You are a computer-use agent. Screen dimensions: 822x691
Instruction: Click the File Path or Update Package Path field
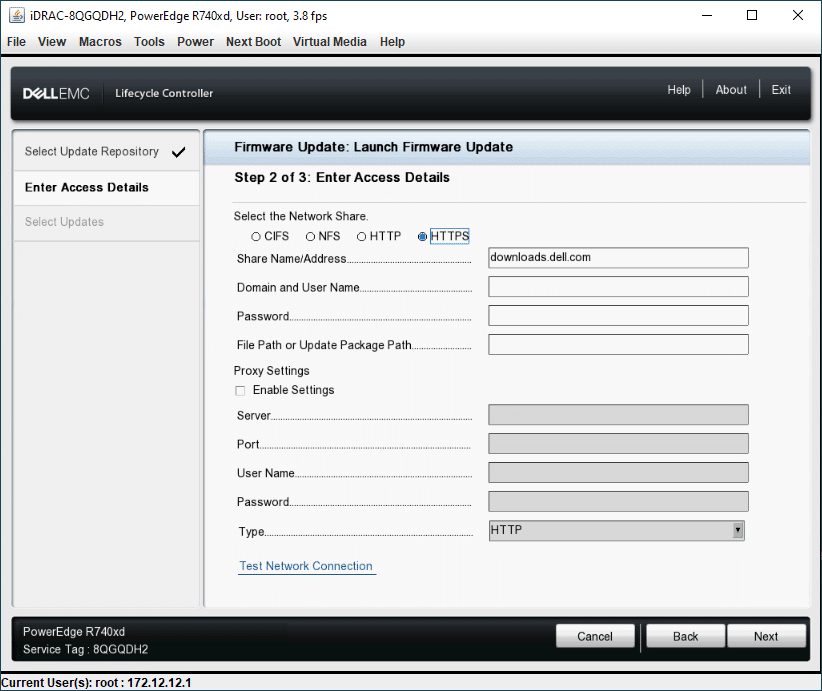click(618, 344)
